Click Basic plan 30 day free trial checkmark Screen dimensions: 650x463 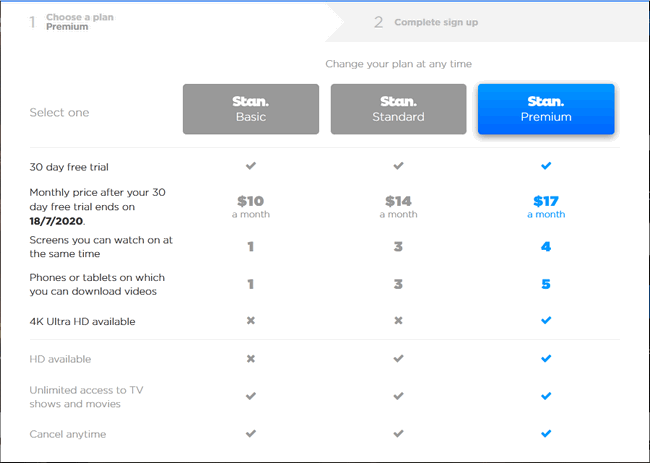coord(251,166)
